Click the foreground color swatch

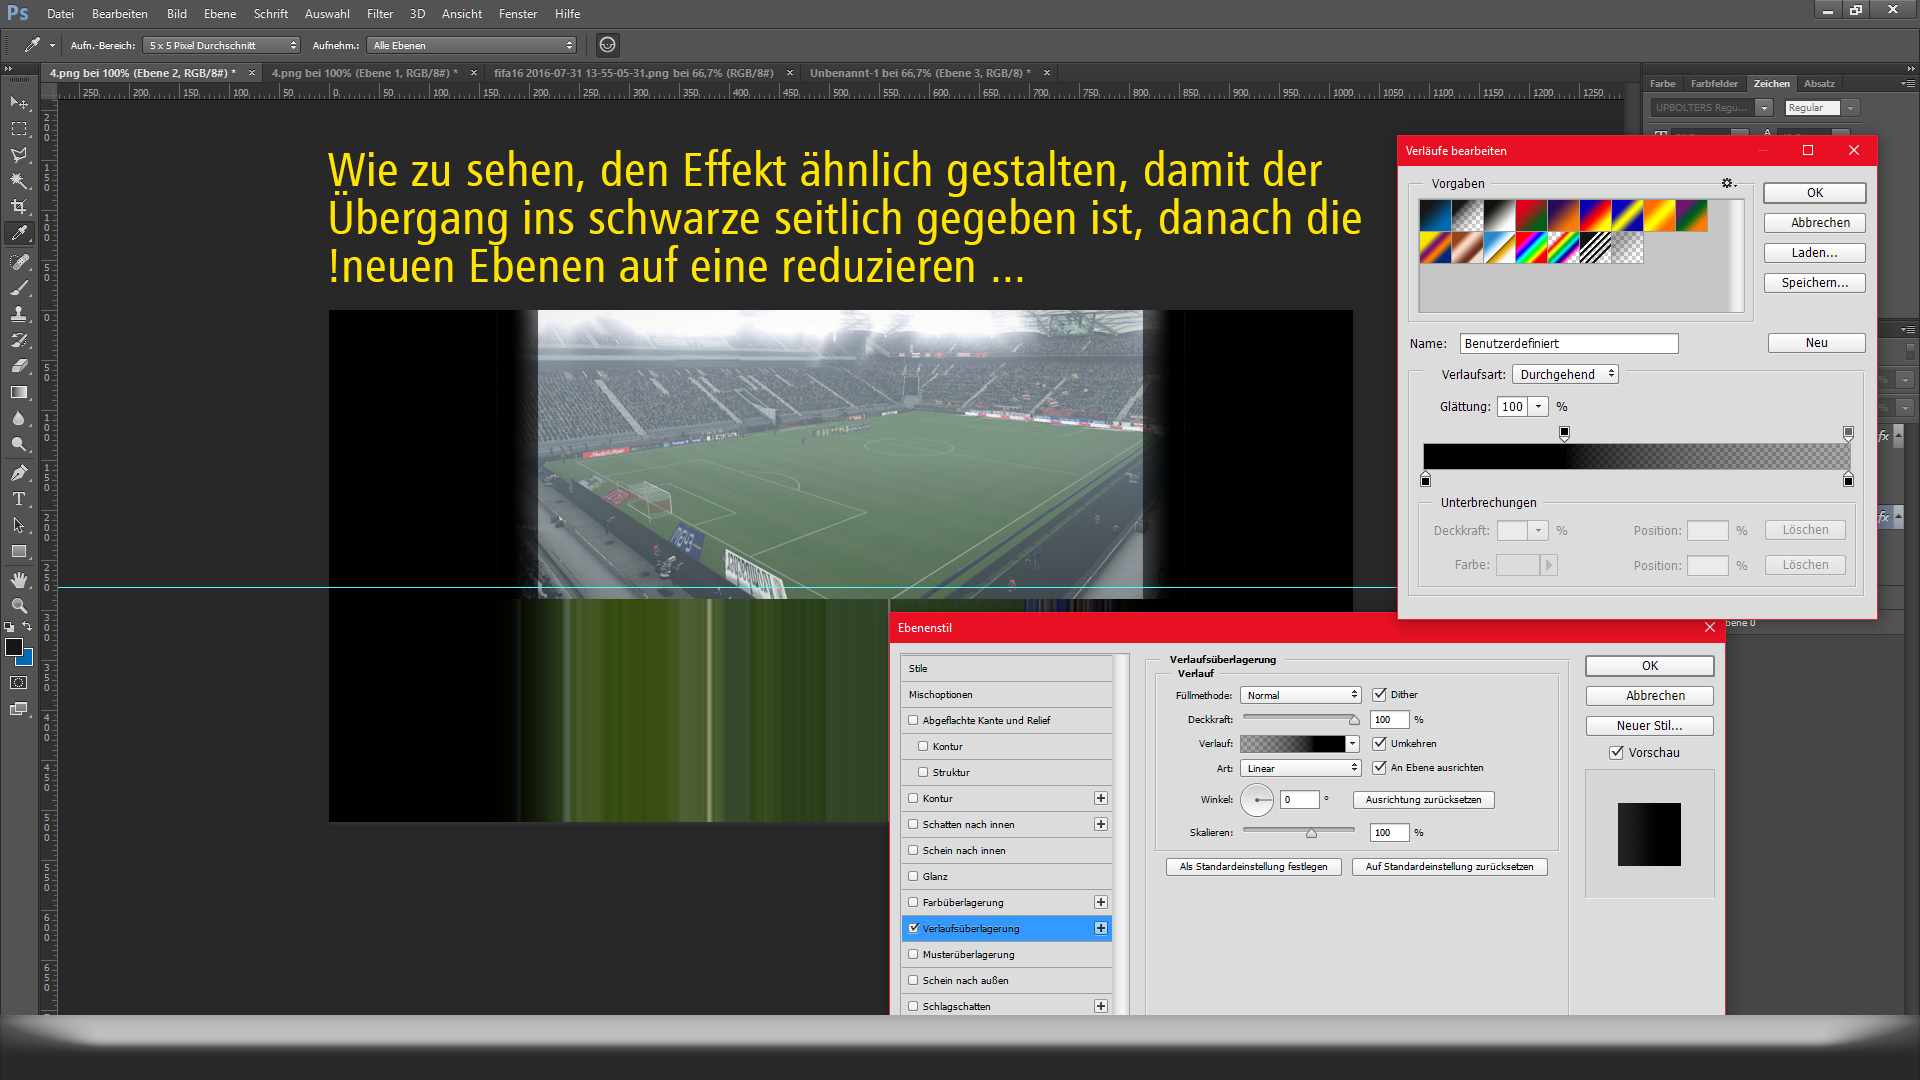[x=14, y=648]
